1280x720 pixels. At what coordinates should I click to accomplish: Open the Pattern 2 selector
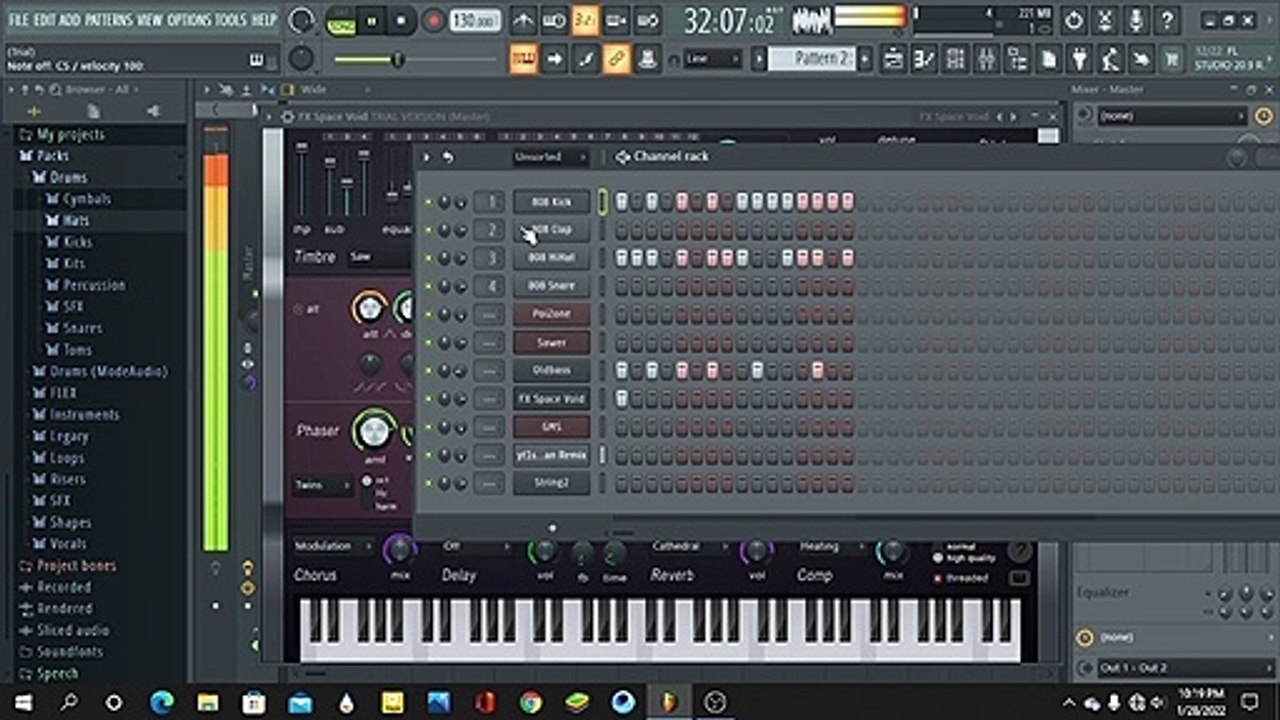tap(812, 59)
